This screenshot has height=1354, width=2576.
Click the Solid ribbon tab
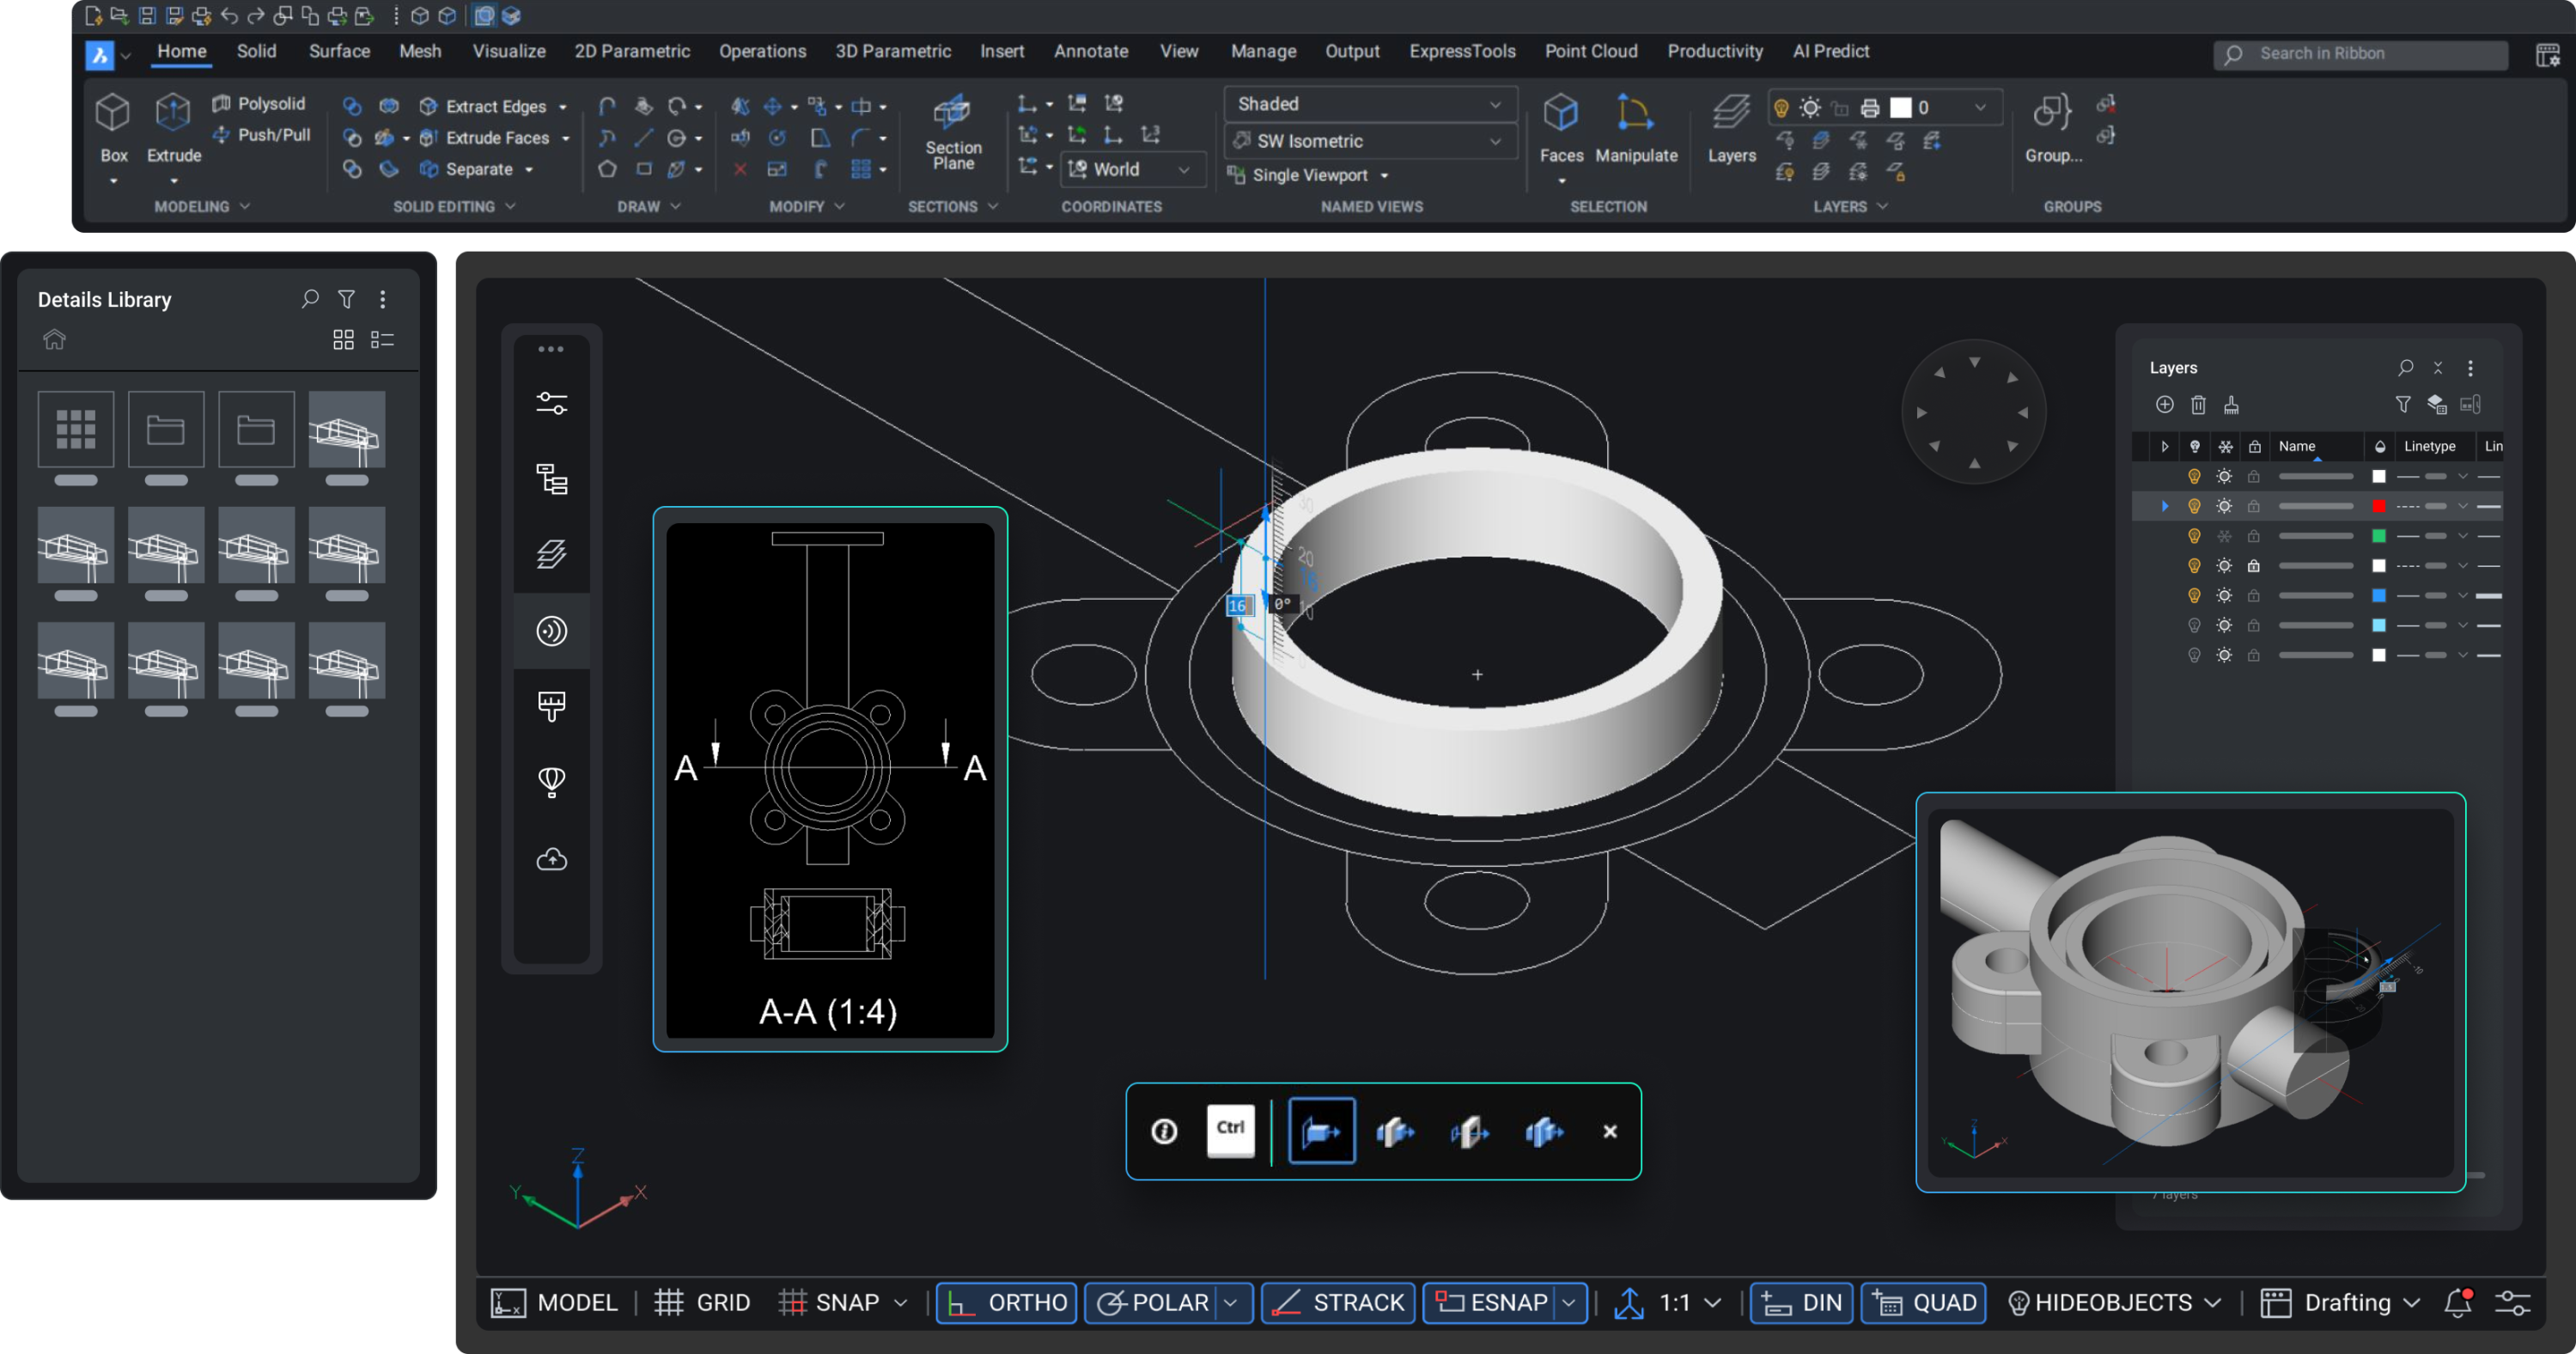tap(256, 51)
